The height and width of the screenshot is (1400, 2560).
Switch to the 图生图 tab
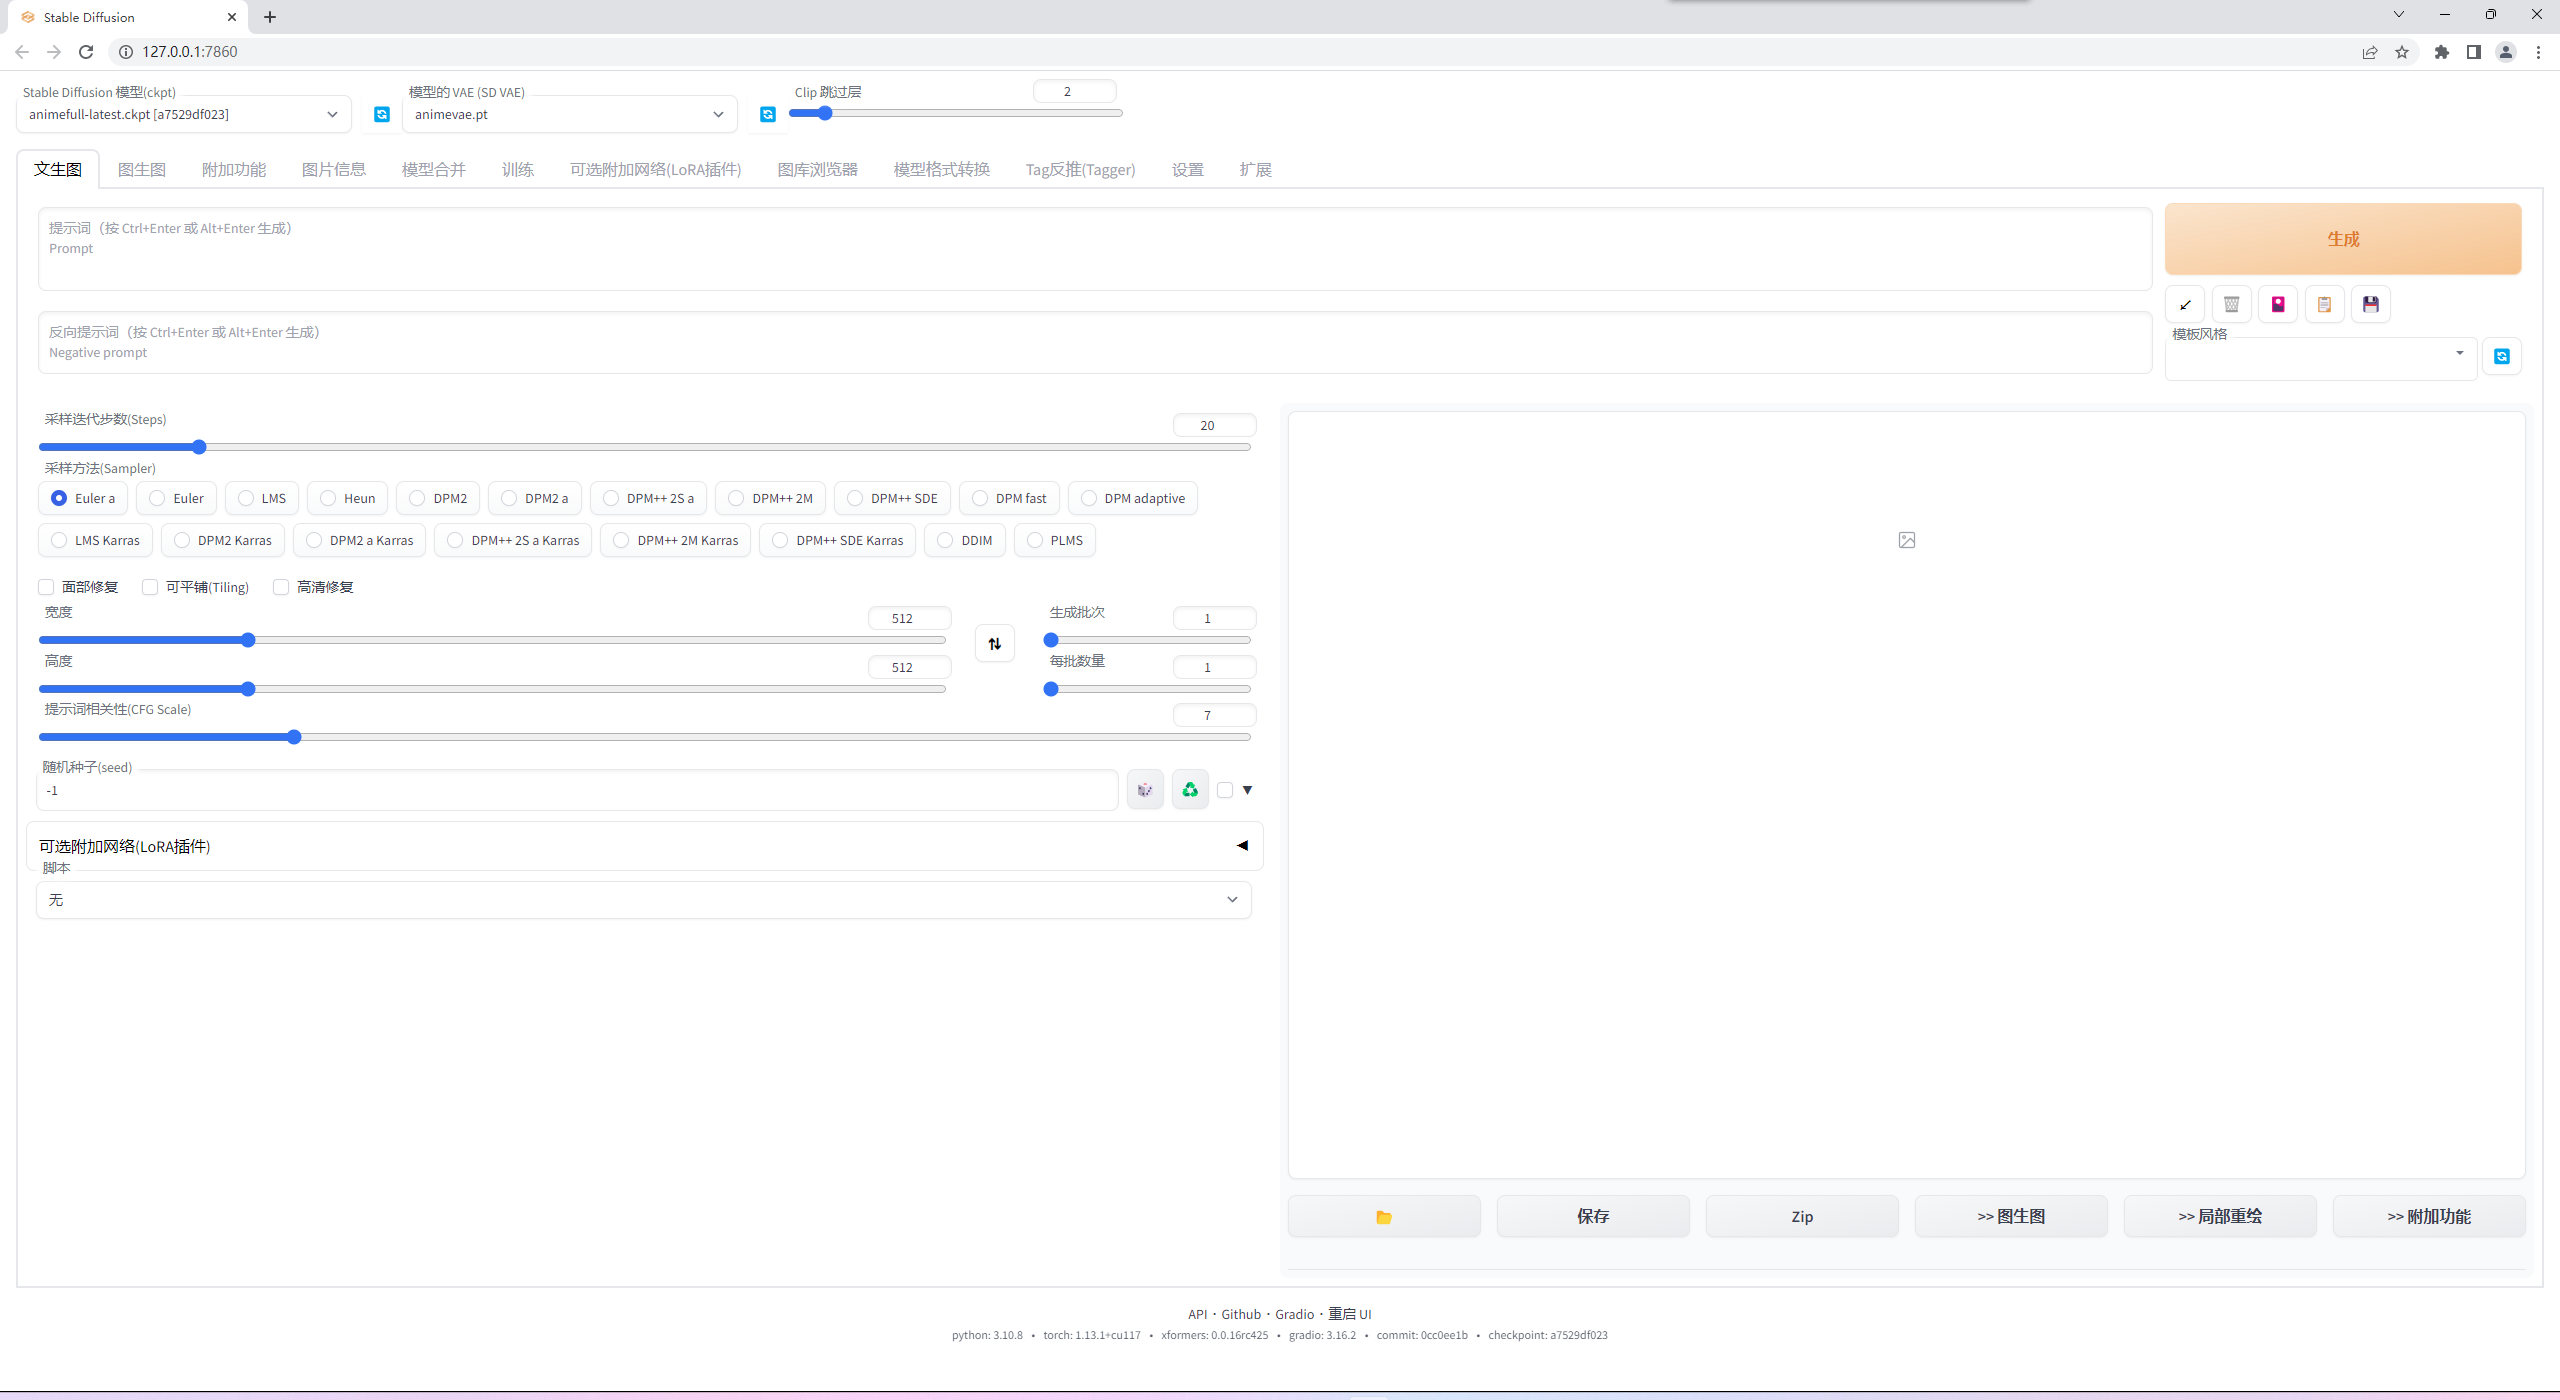[141, 170]
